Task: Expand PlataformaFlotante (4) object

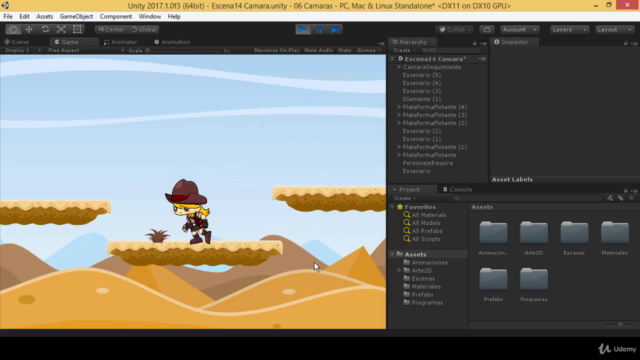Action: [x=399, y=107]
